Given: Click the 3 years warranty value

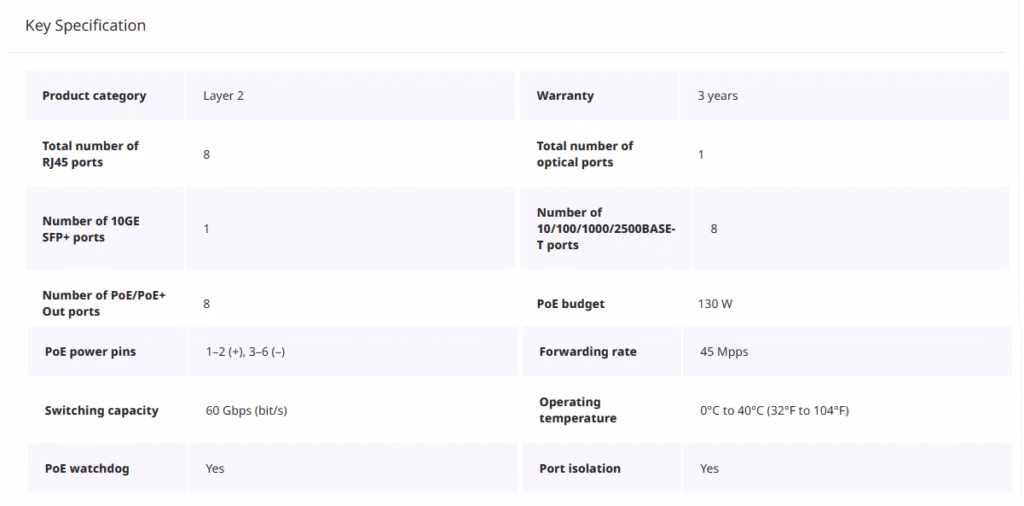Looking at the screenshot, I should click(718, 96).
